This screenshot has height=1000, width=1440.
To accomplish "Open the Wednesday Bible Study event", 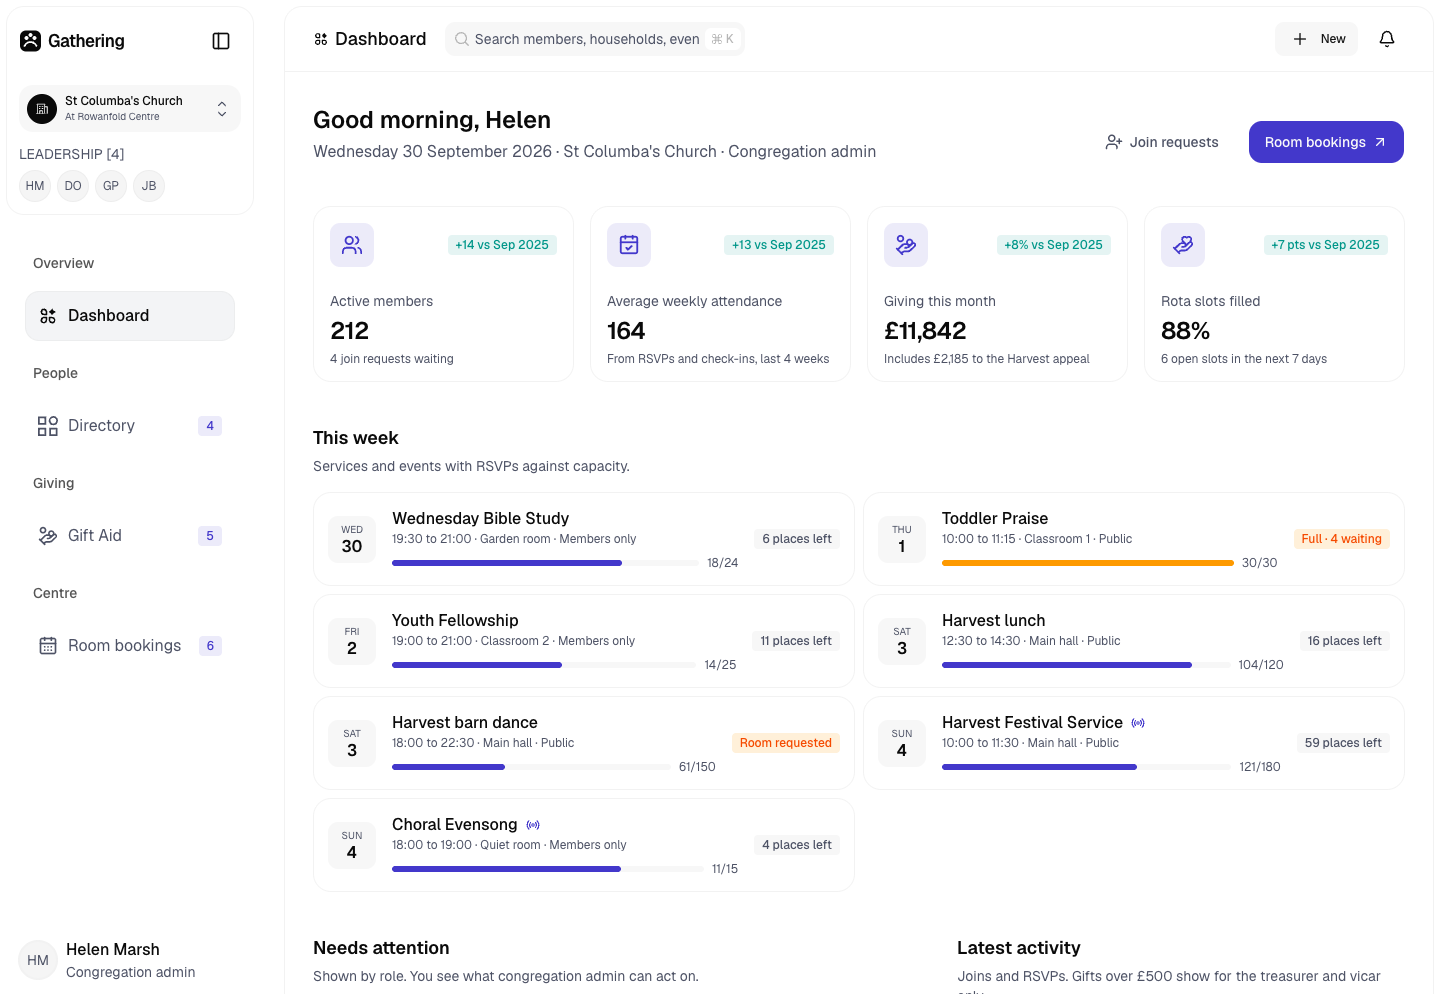I will point(584,539).
